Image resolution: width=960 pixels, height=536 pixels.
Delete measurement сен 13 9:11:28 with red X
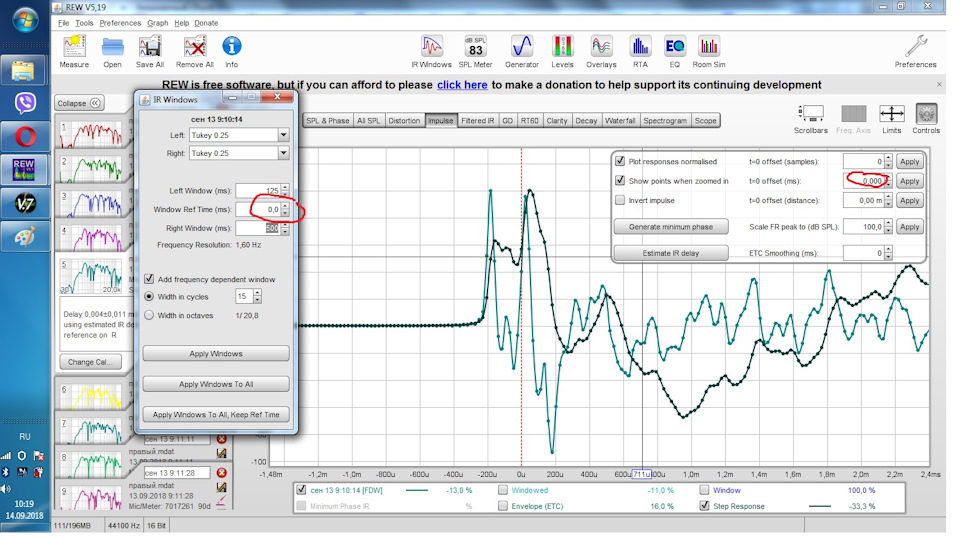[222, 473]
